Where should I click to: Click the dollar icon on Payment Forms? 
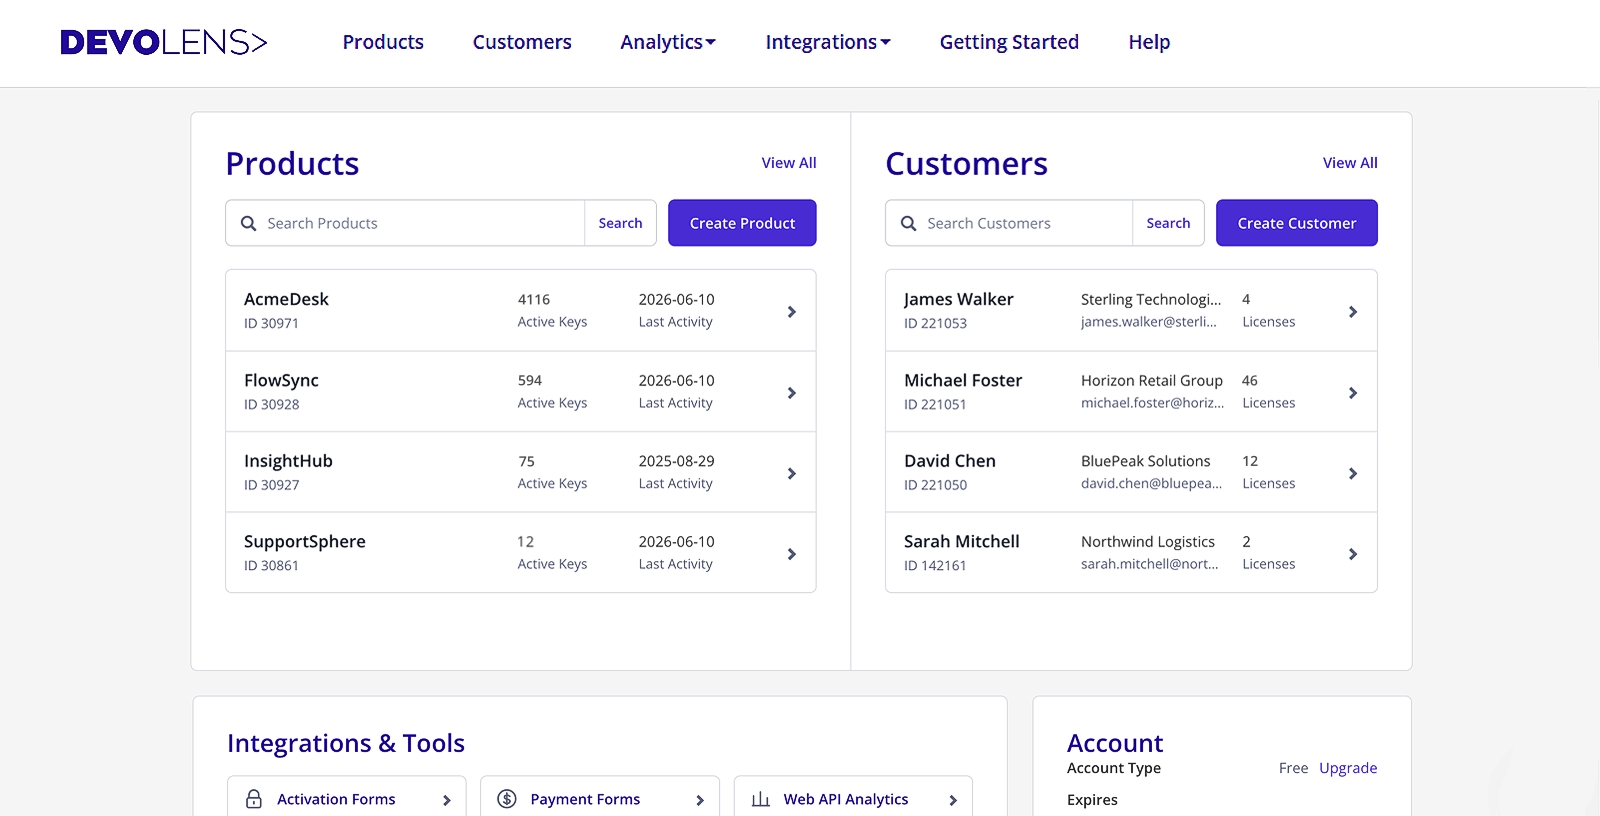[x=507, y=799]
